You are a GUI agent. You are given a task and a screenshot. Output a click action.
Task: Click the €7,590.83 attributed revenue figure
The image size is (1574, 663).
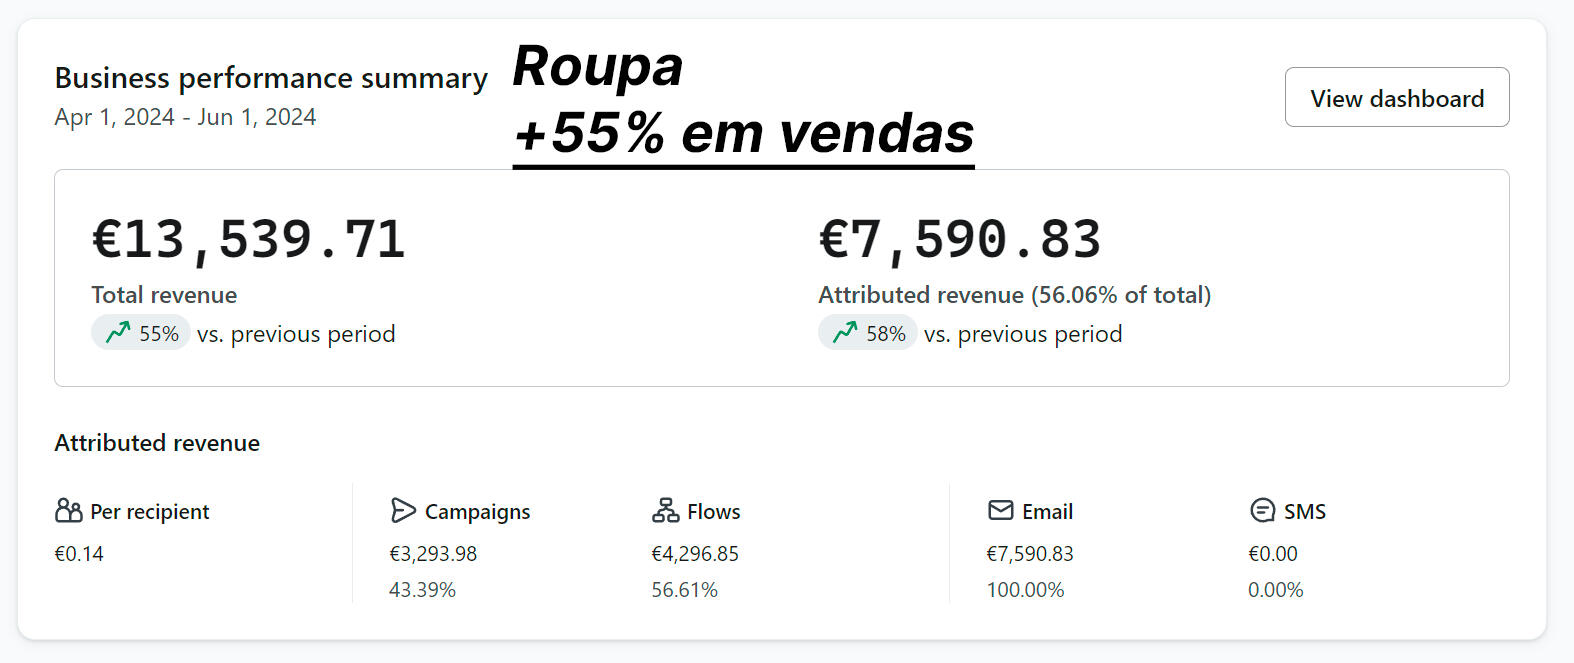click(x=960, y=240)
